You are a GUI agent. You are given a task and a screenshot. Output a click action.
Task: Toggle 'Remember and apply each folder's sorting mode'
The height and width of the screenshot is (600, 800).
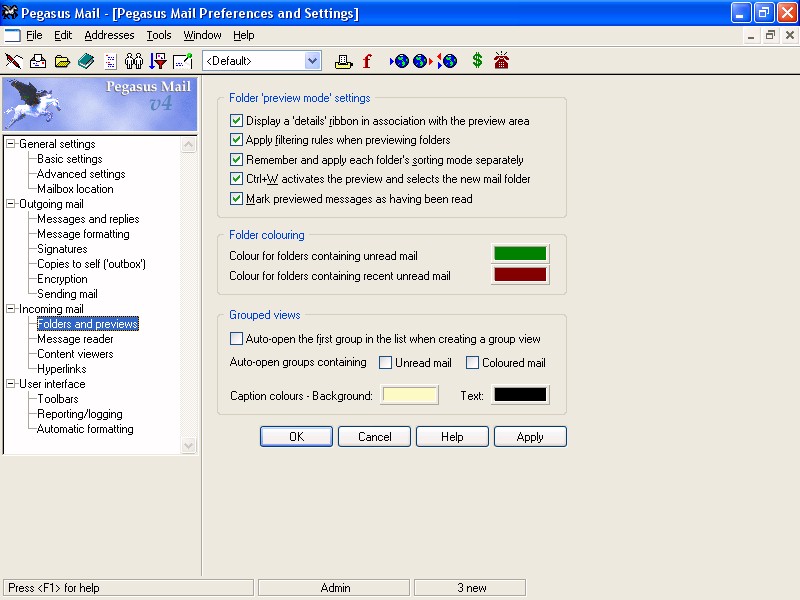click(x=236, y=160)
